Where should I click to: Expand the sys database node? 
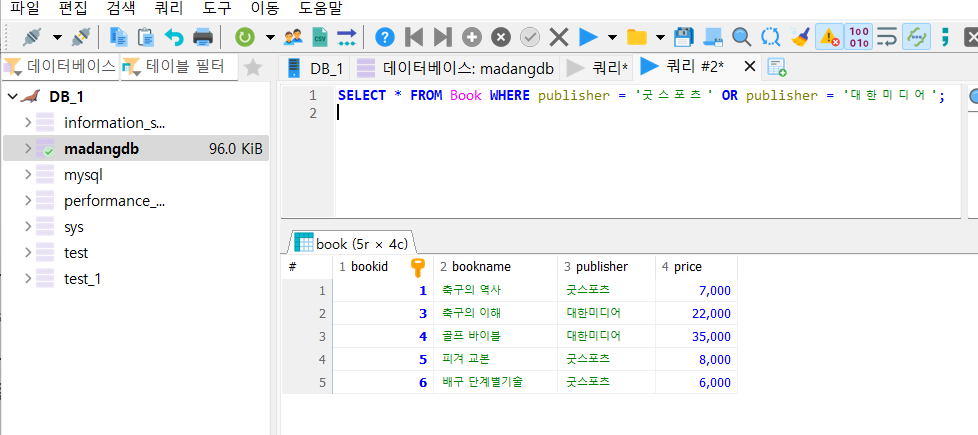coord(28,227)
